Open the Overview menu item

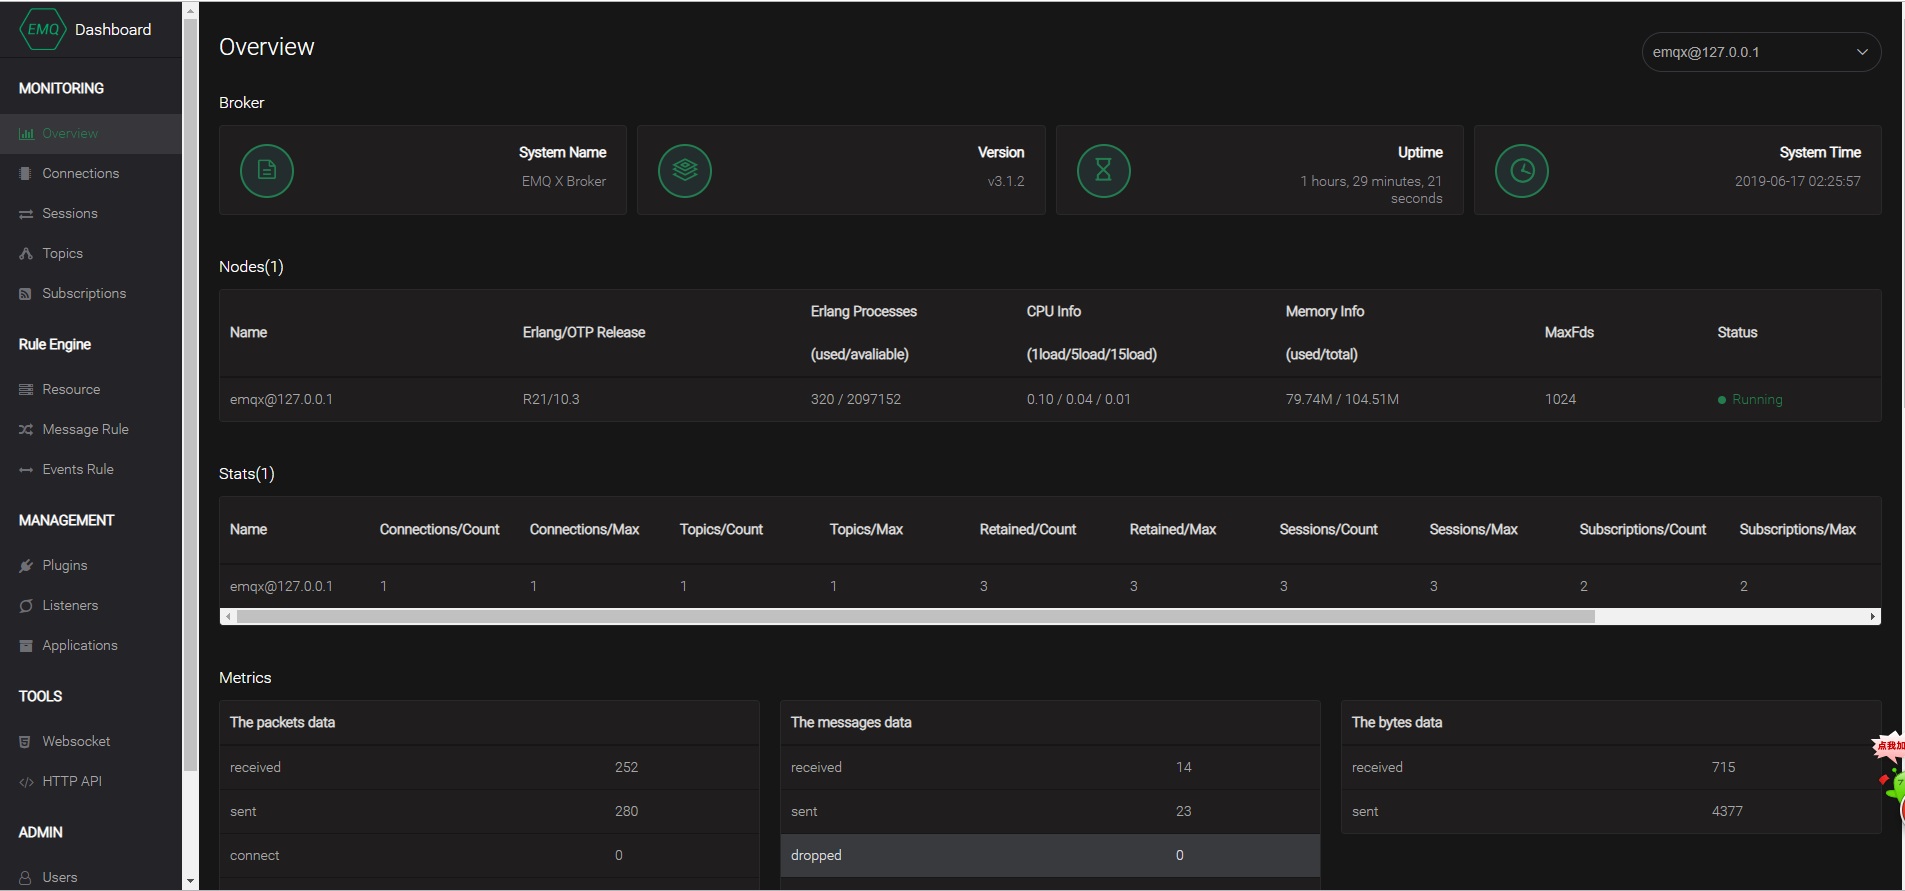point(91,133)
